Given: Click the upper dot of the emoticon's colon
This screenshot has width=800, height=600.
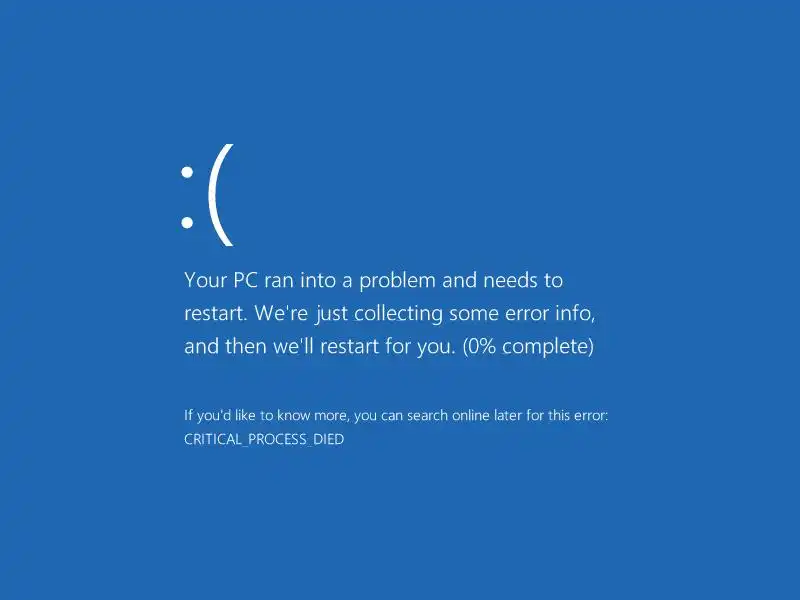Looking at the screenshot, I should pos(187,172).
